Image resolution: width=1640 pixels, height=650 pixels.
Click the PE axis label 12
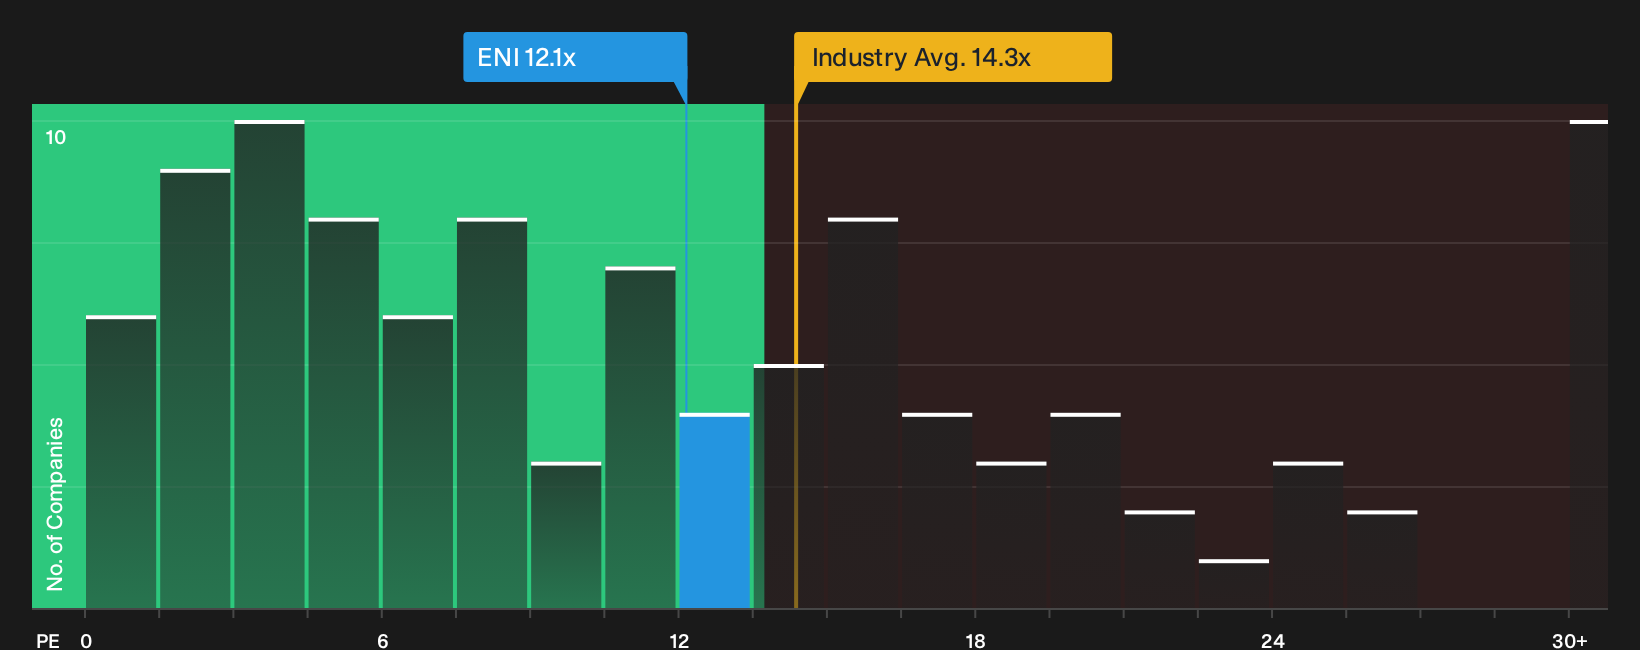679,641
